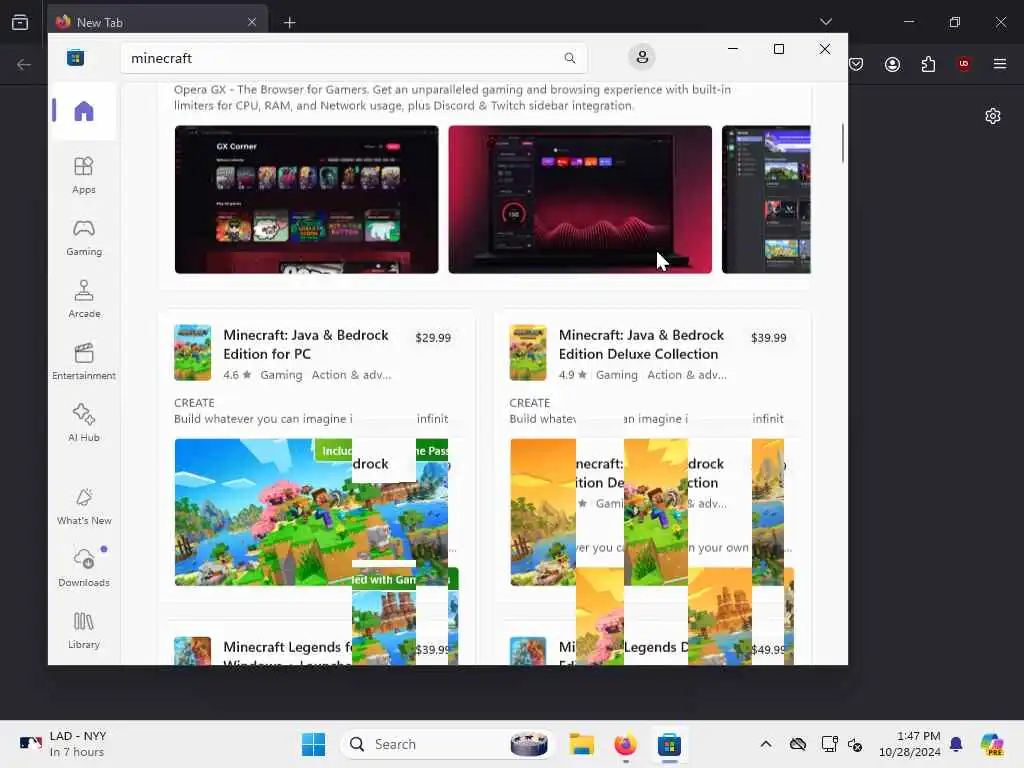Viewport: 1024px width, 768px height.
Task: Click the Microsoft Store taskbar icon
Action: (669, 744)
